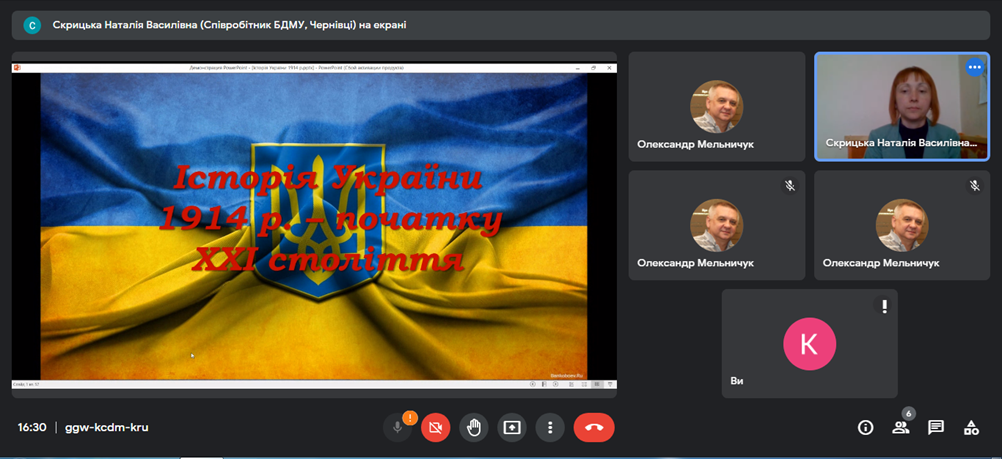
Task: Click the Present screen button
Action: 512,428
